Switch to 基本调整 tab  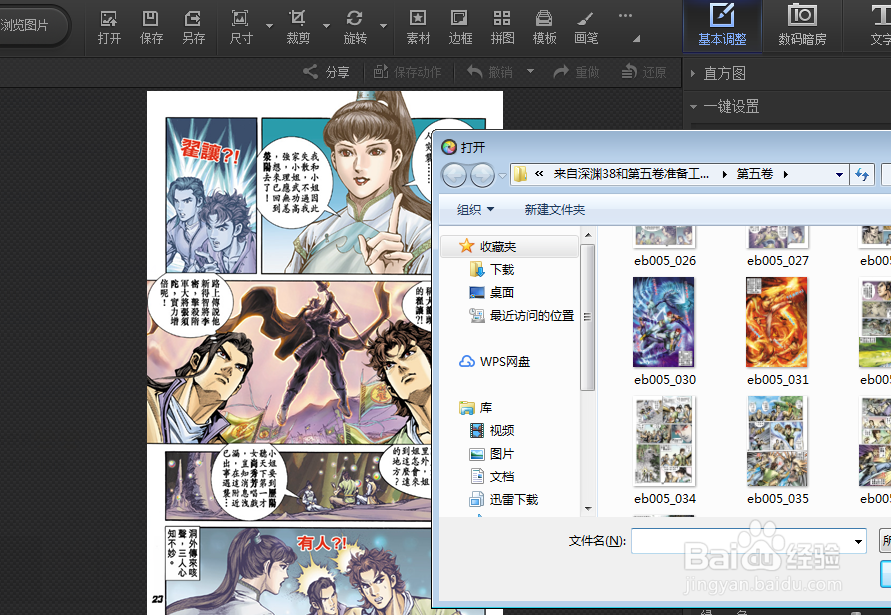point(722,25)
